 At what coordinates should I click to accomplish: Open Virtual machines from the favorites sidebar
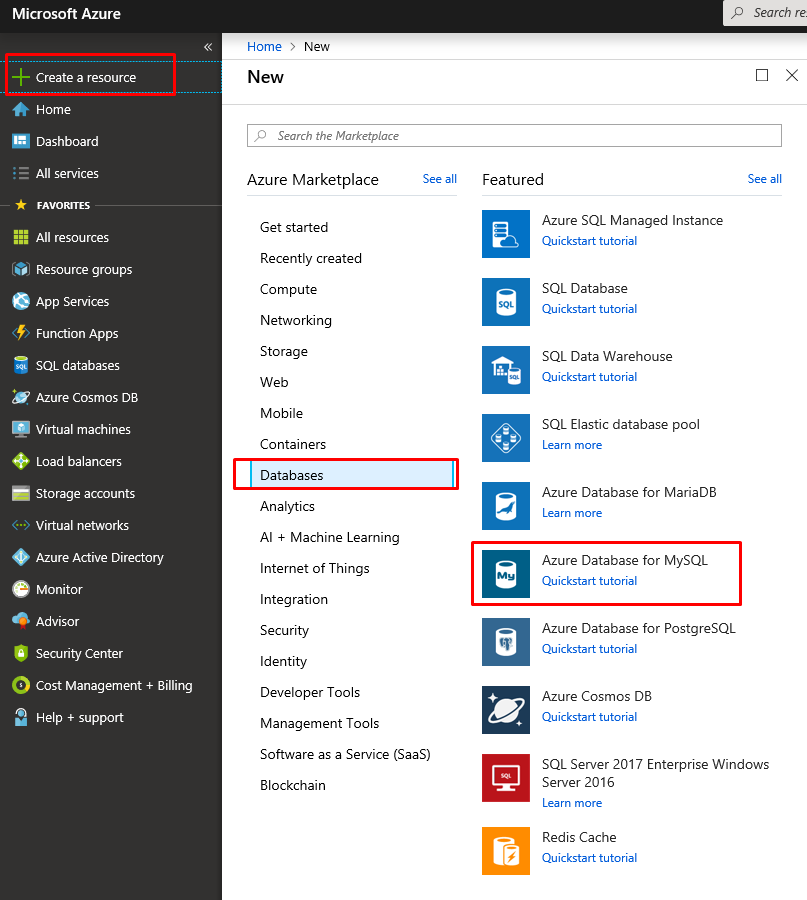click(83, 429)
